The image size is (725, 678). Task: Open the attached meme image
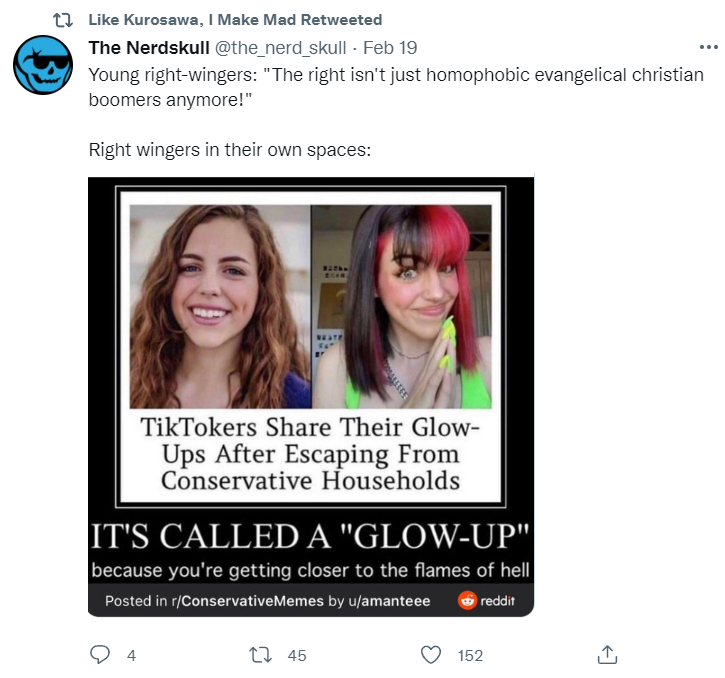point(311,396)
